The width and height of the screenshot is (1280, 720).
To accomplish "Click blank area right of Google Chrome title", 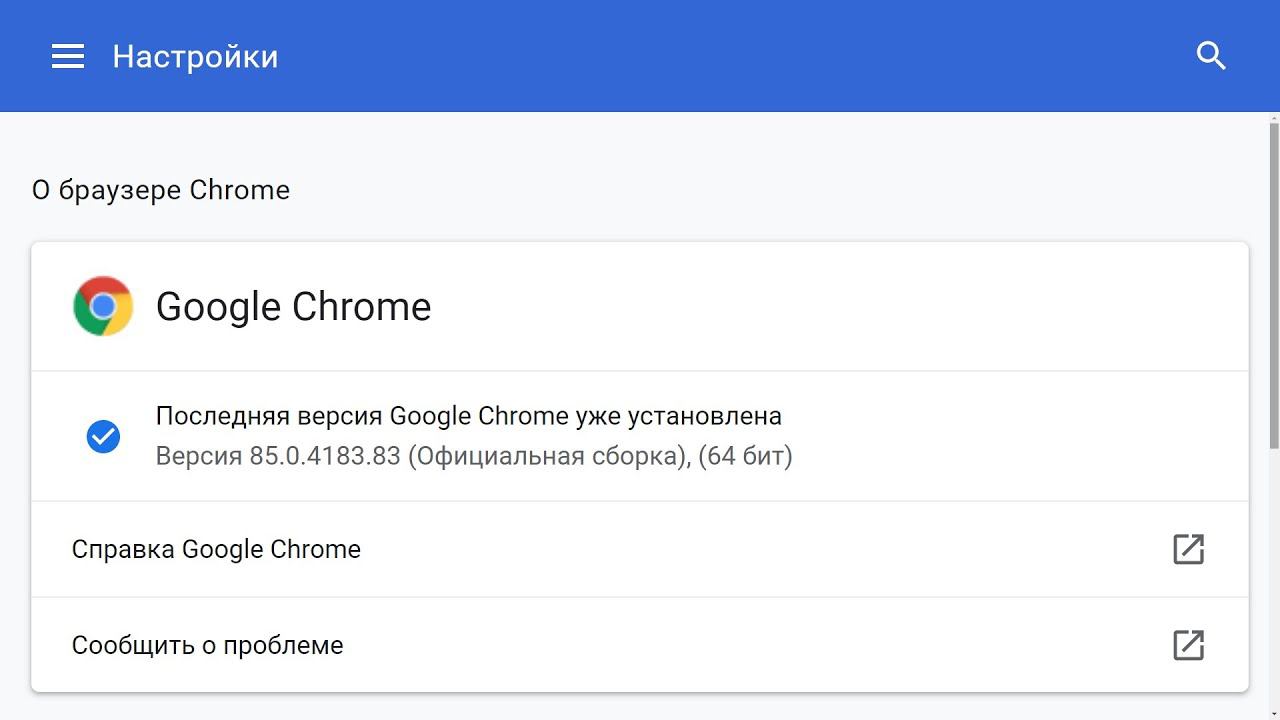I will click(800, 306).
